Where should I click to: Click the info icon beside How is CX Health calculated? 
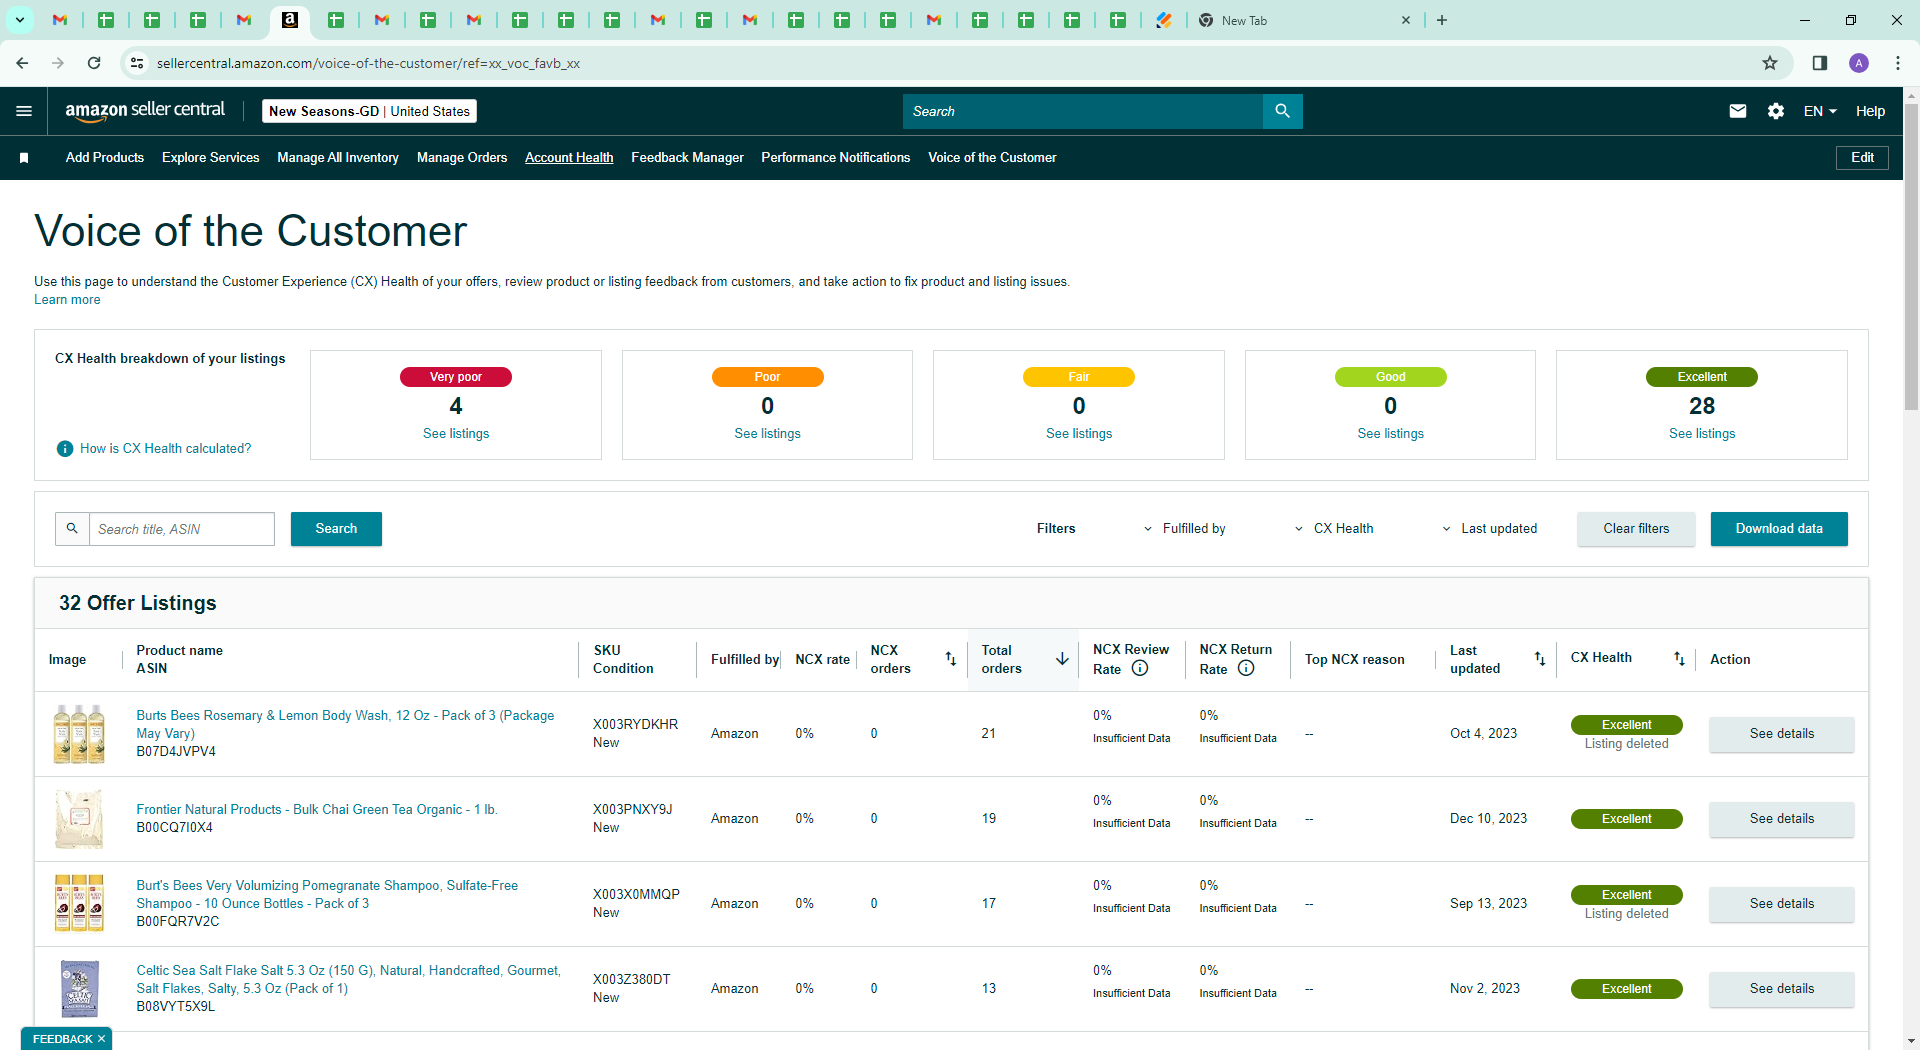click(x=65, y=449)
